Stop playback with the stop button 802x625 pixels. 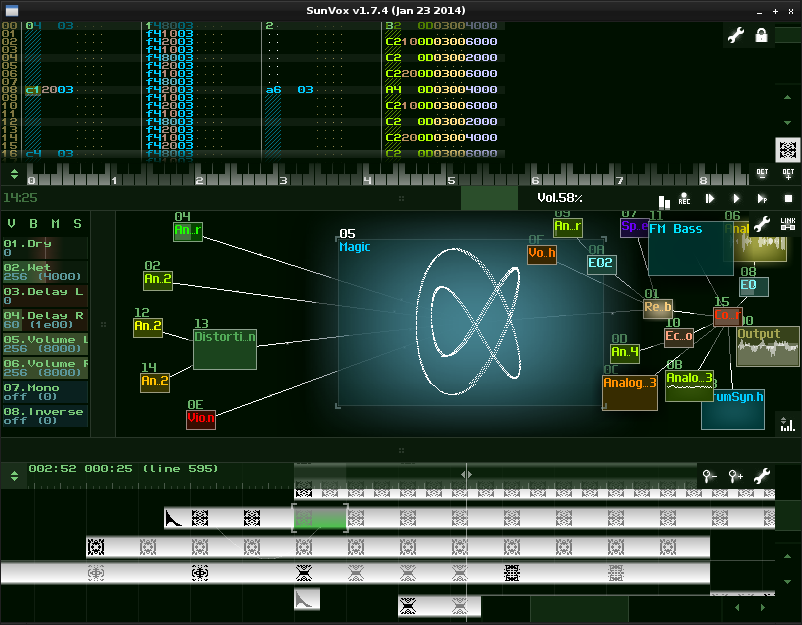tap(788, 199)
